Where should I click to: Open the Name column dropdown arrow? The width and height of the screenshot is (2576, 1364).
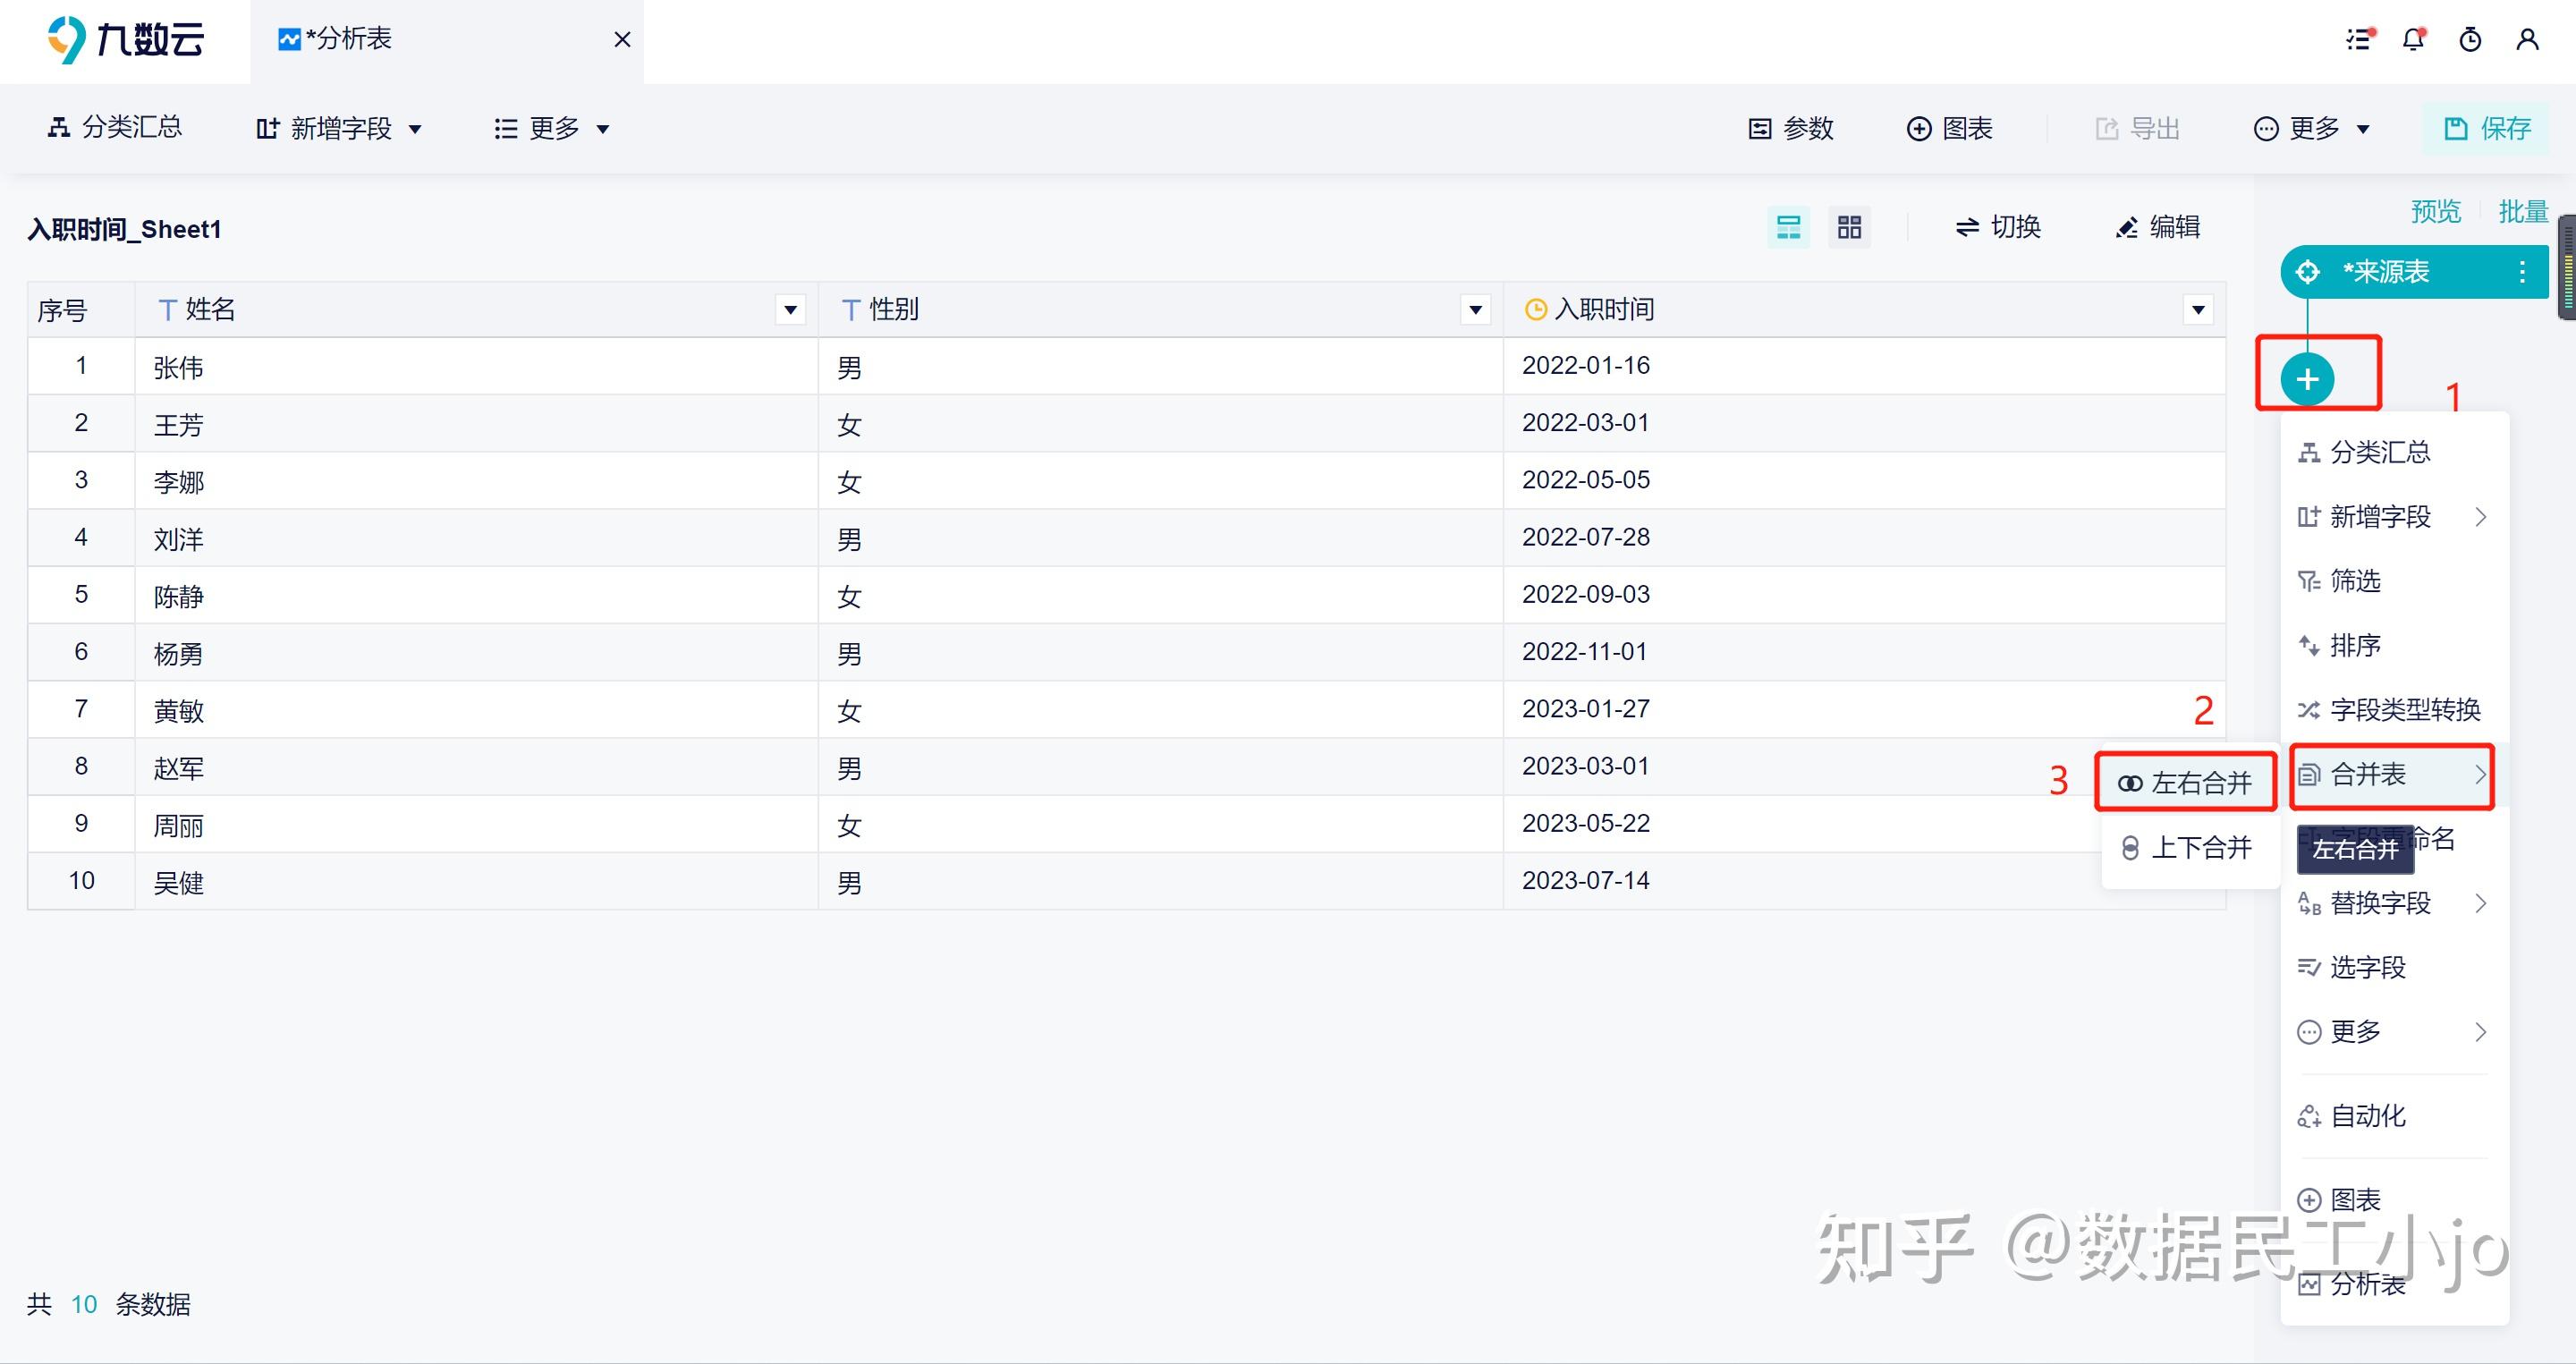(x=790, y=310)
